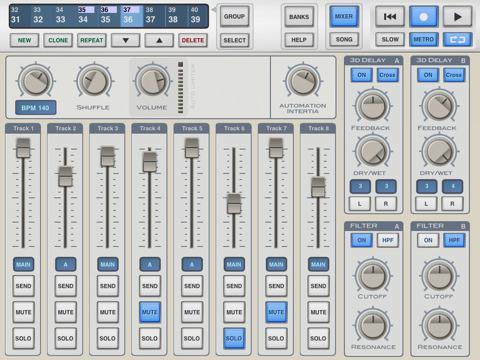480x360 pixels.
Task: Select pattern slot 31 in sequence
Action: click(x=15, y=19)
